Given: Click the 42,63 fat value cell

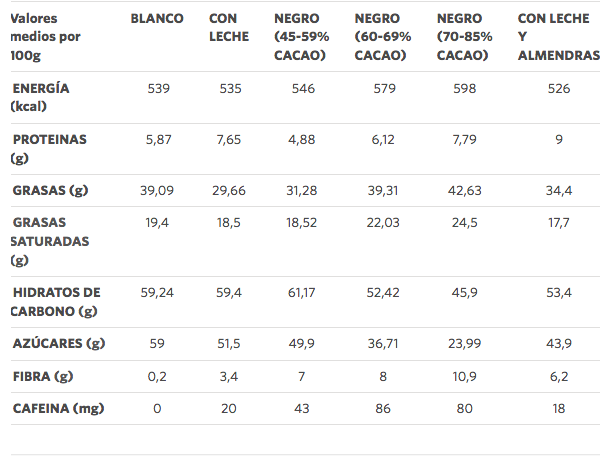Looking at the screenshot, I should click(x=464, y=191).
